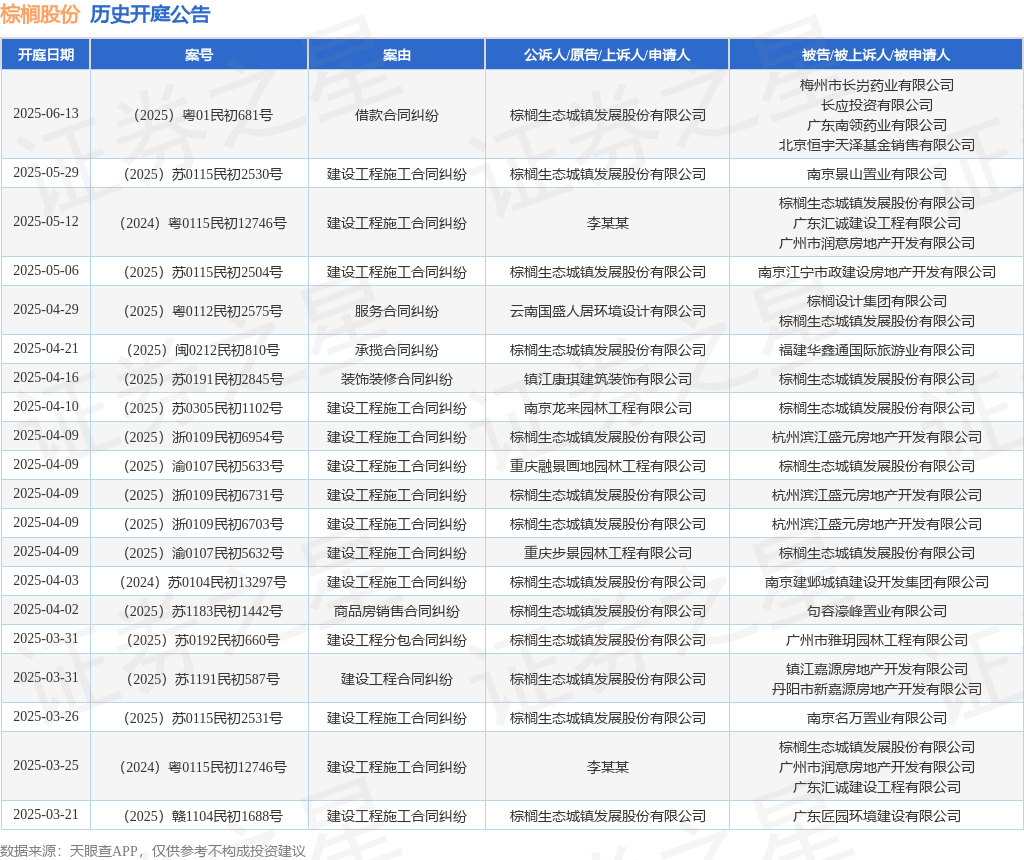This screenshot has width=1024, height=860.
Task: Click date cell 2025-04-16
Action: [x=46, y=377]
